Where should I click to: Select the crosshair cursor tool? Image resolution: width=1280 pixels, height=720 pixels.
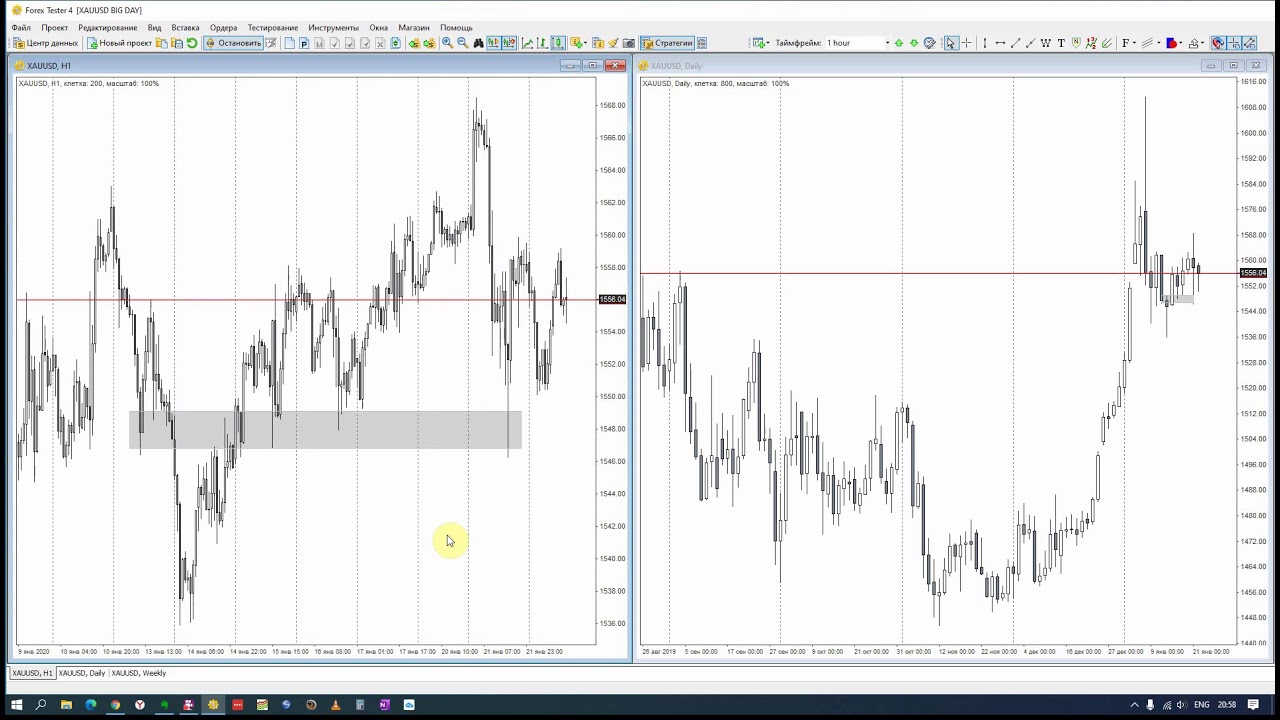966,43
